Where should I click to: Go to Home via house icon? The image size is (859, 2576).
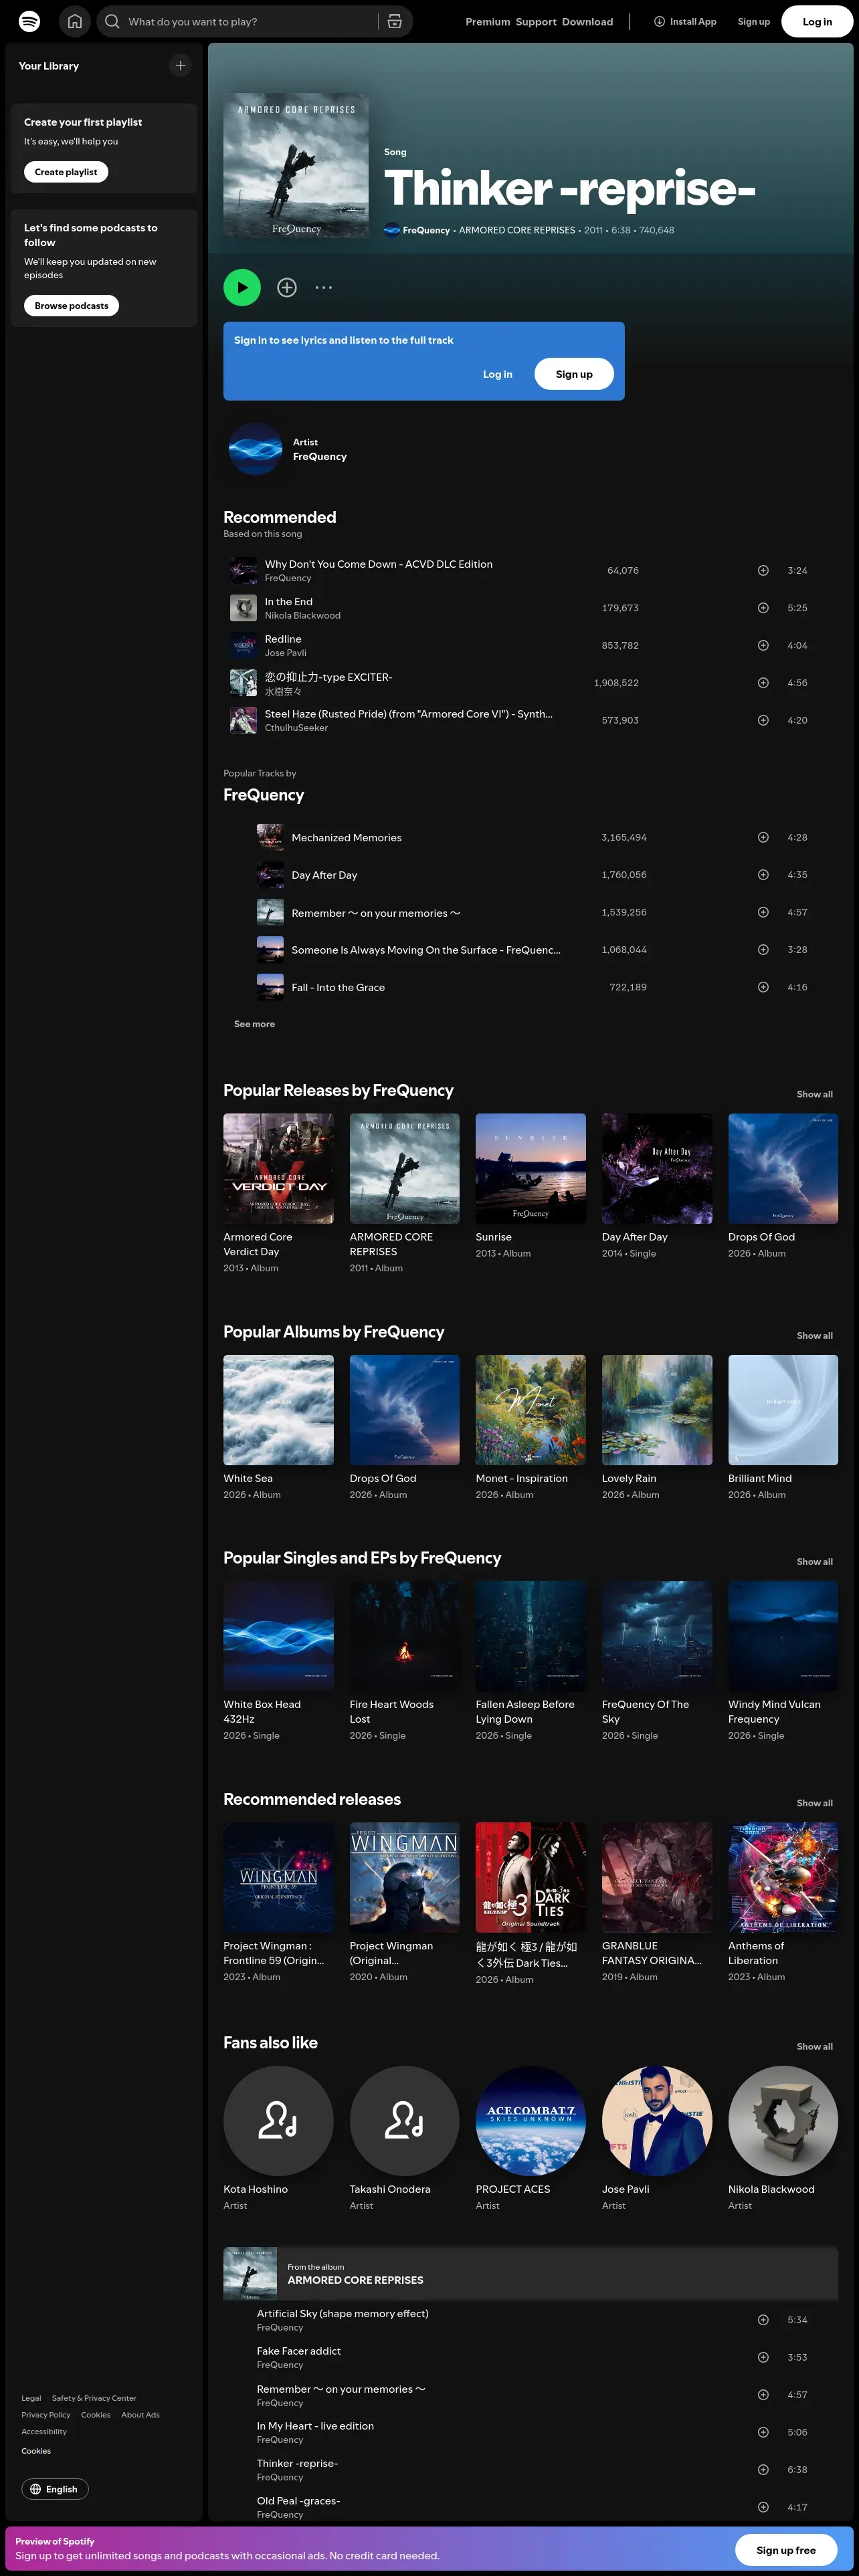coord(75,21)
